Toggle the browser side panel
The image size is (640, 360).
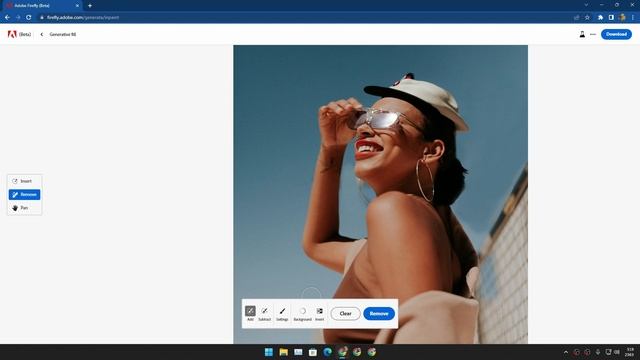611,17
